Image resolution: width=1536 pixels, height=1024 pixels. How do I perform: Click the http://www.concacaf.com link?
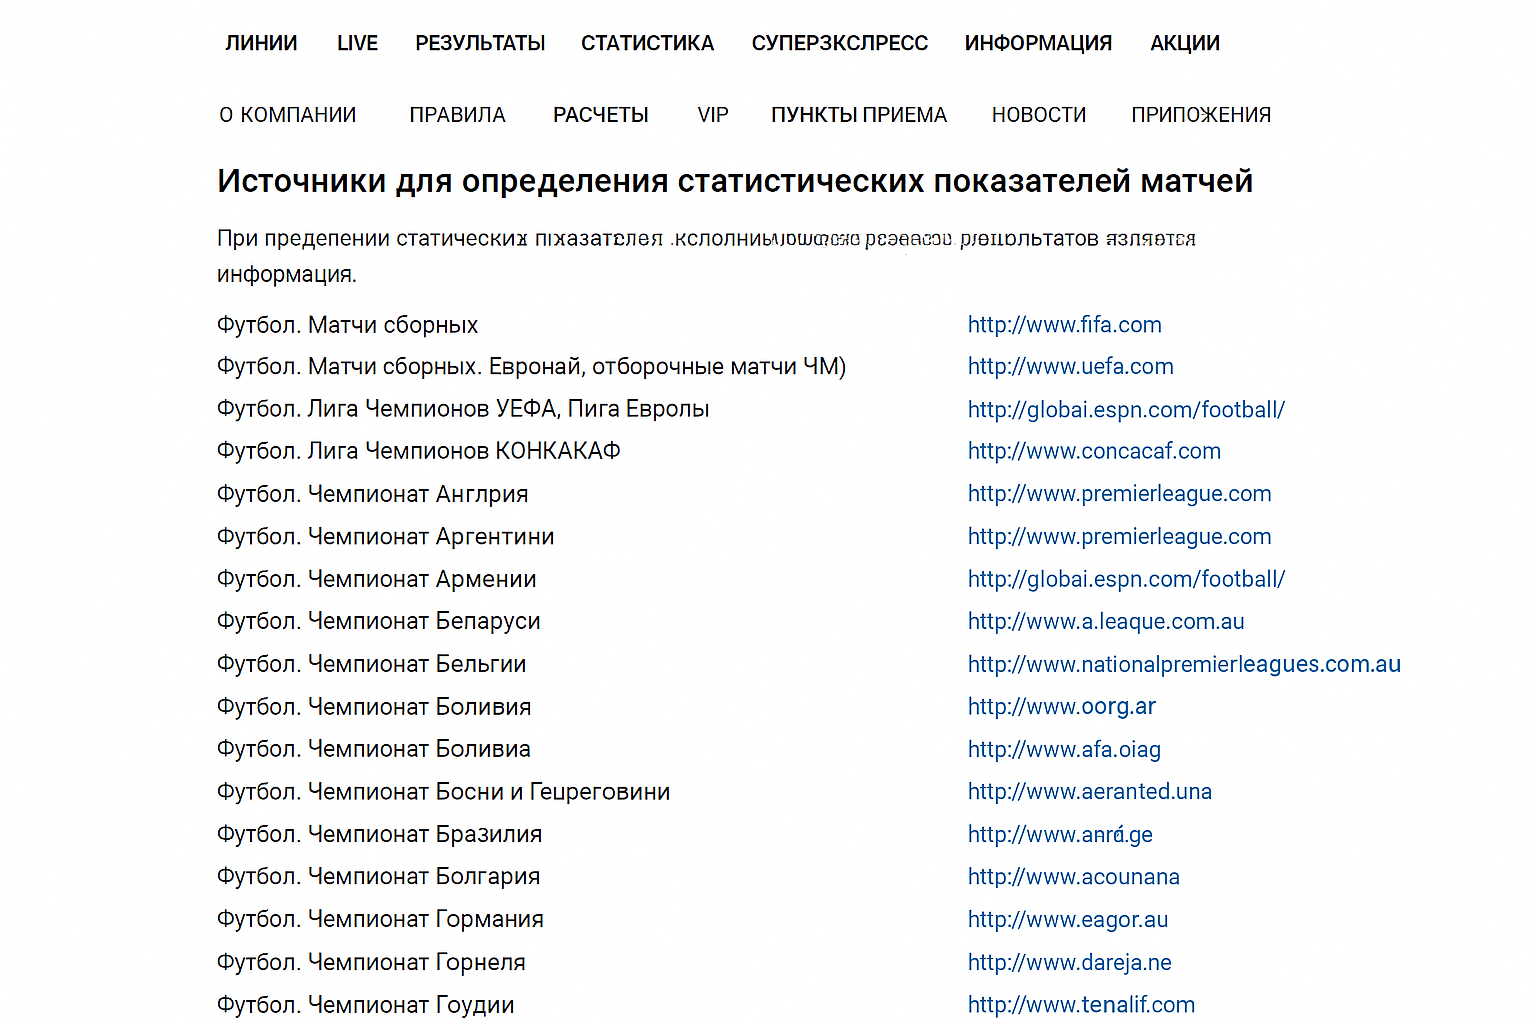pos(1094,451)
